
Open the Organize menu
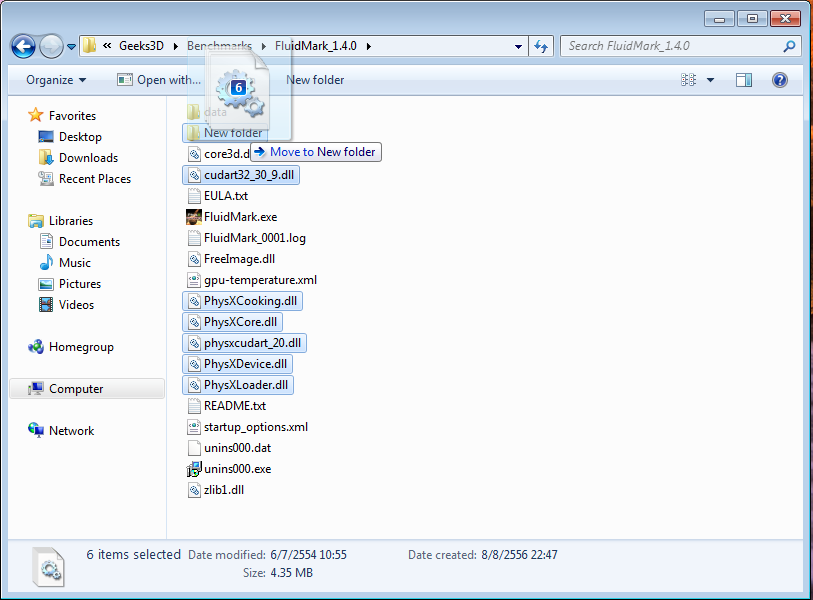click(56, 80)
